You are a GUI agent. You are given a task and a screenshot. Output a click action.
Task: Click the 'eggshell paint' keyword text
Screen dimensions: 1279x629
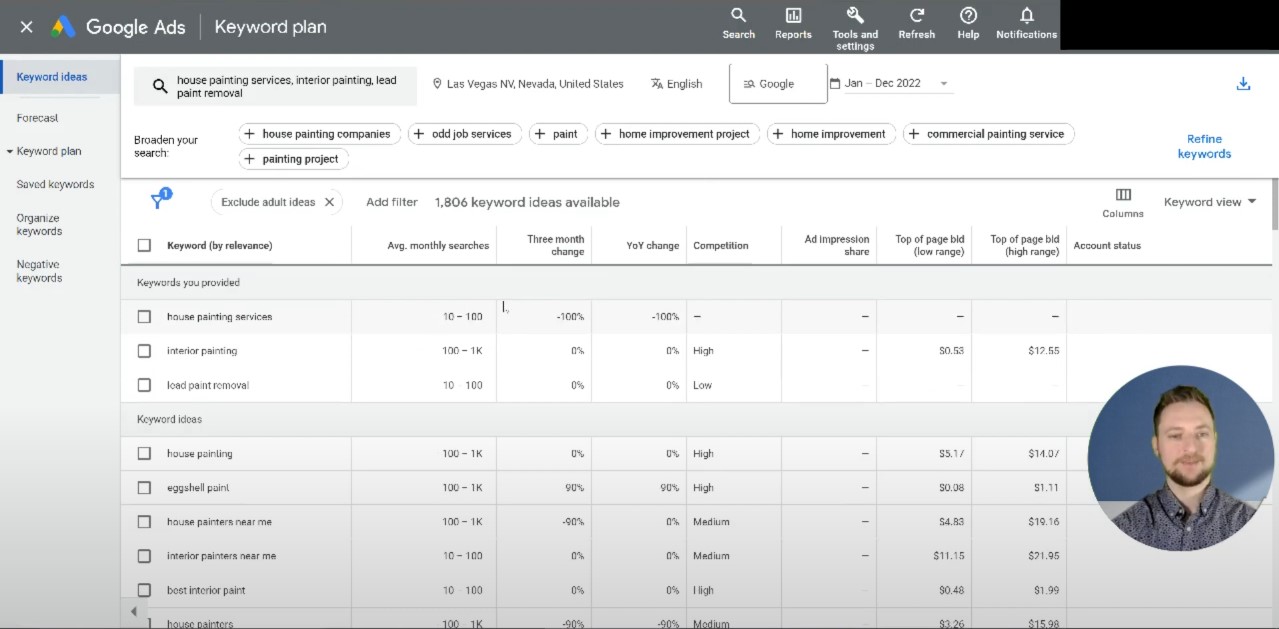pos(198,488)
